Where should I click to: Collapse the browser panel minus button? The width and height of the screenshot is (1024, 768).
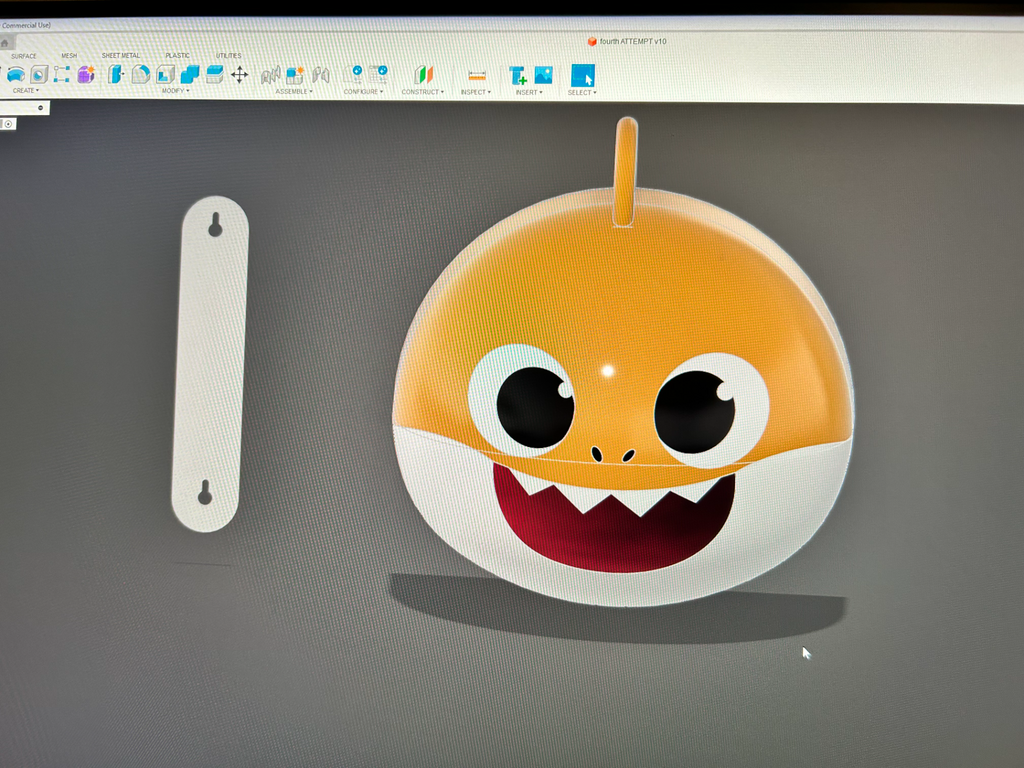point(40,108)
